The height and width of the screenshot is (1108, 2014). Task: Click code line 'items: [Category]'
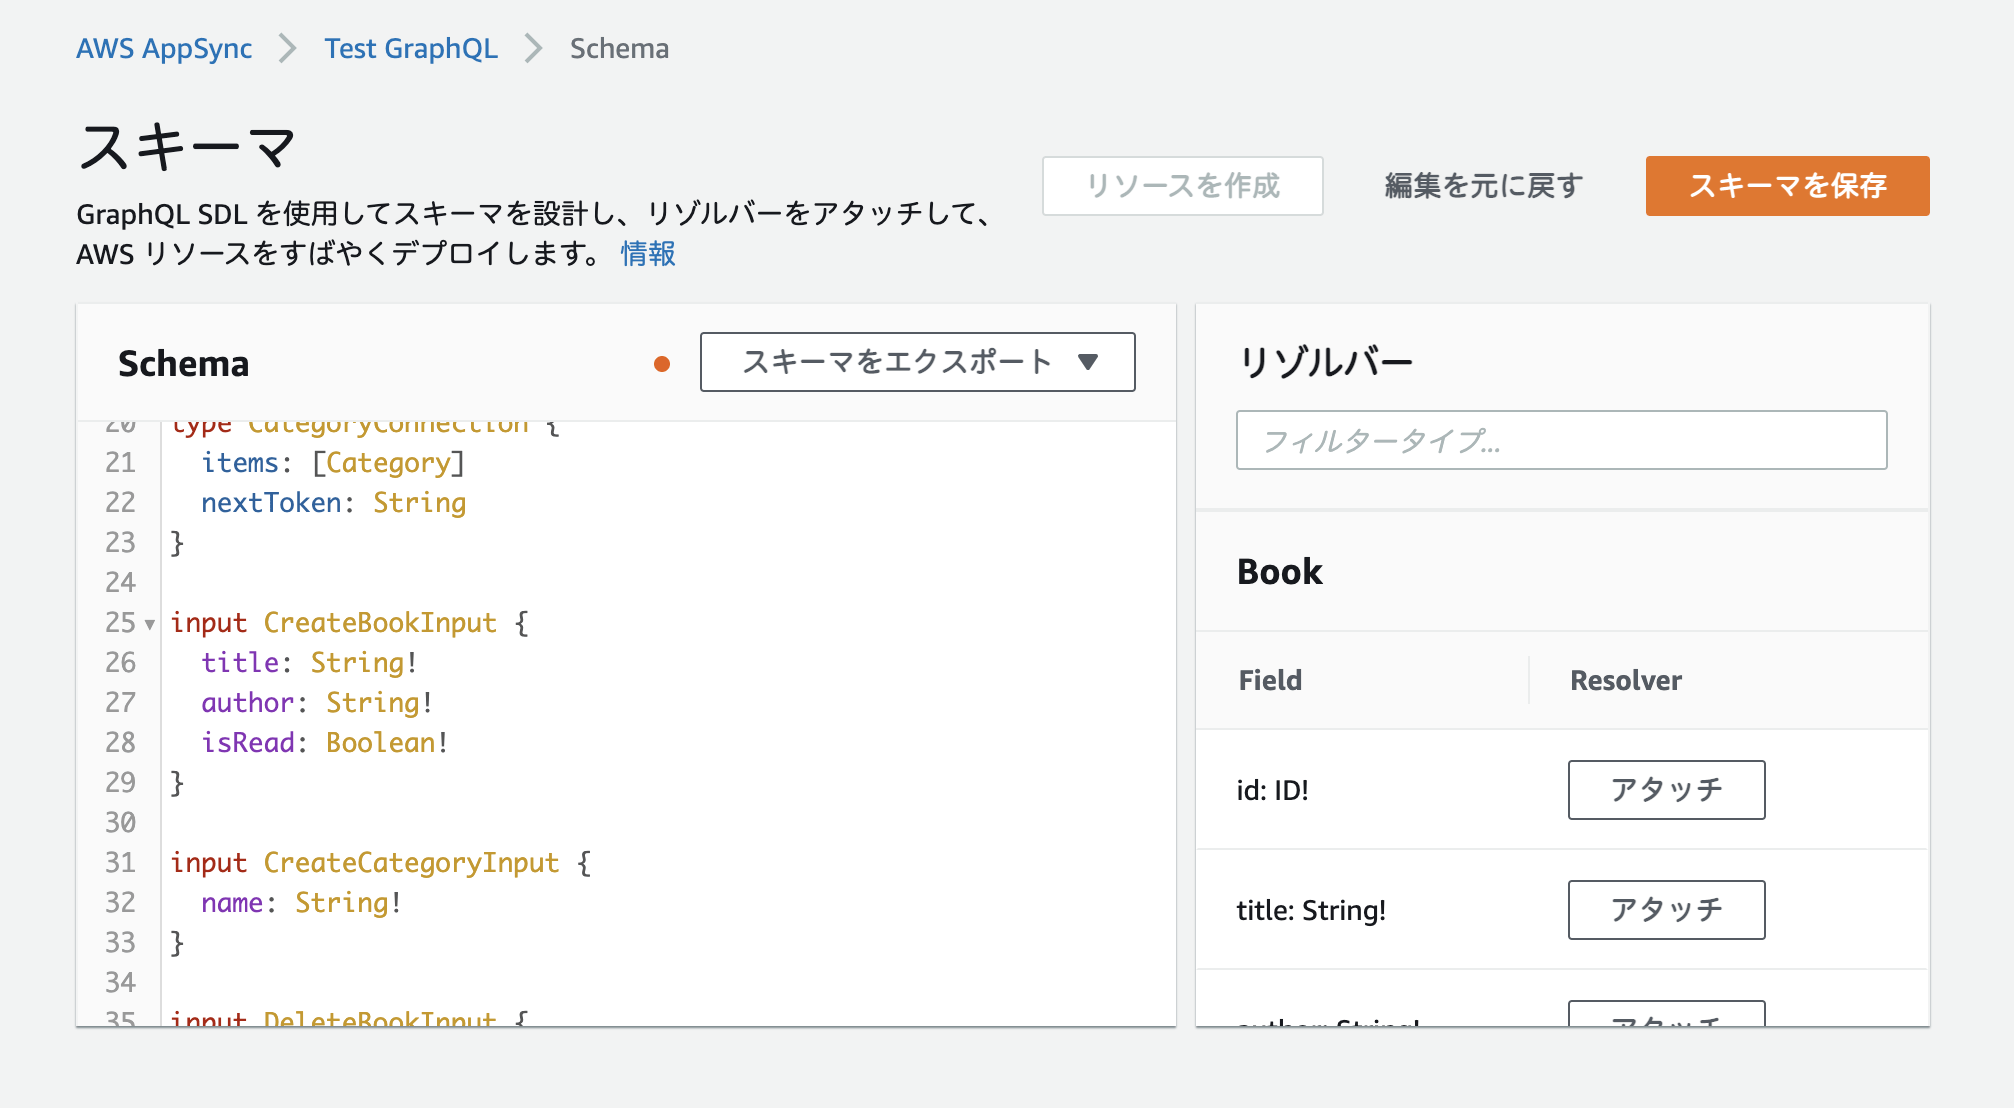coord(333,463)
